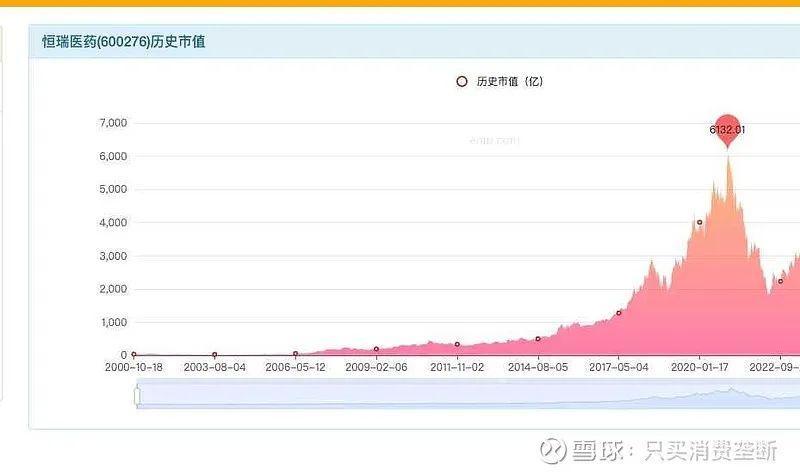
Task: Click the 2,000 y-axis label
Action: click(113, 289)
